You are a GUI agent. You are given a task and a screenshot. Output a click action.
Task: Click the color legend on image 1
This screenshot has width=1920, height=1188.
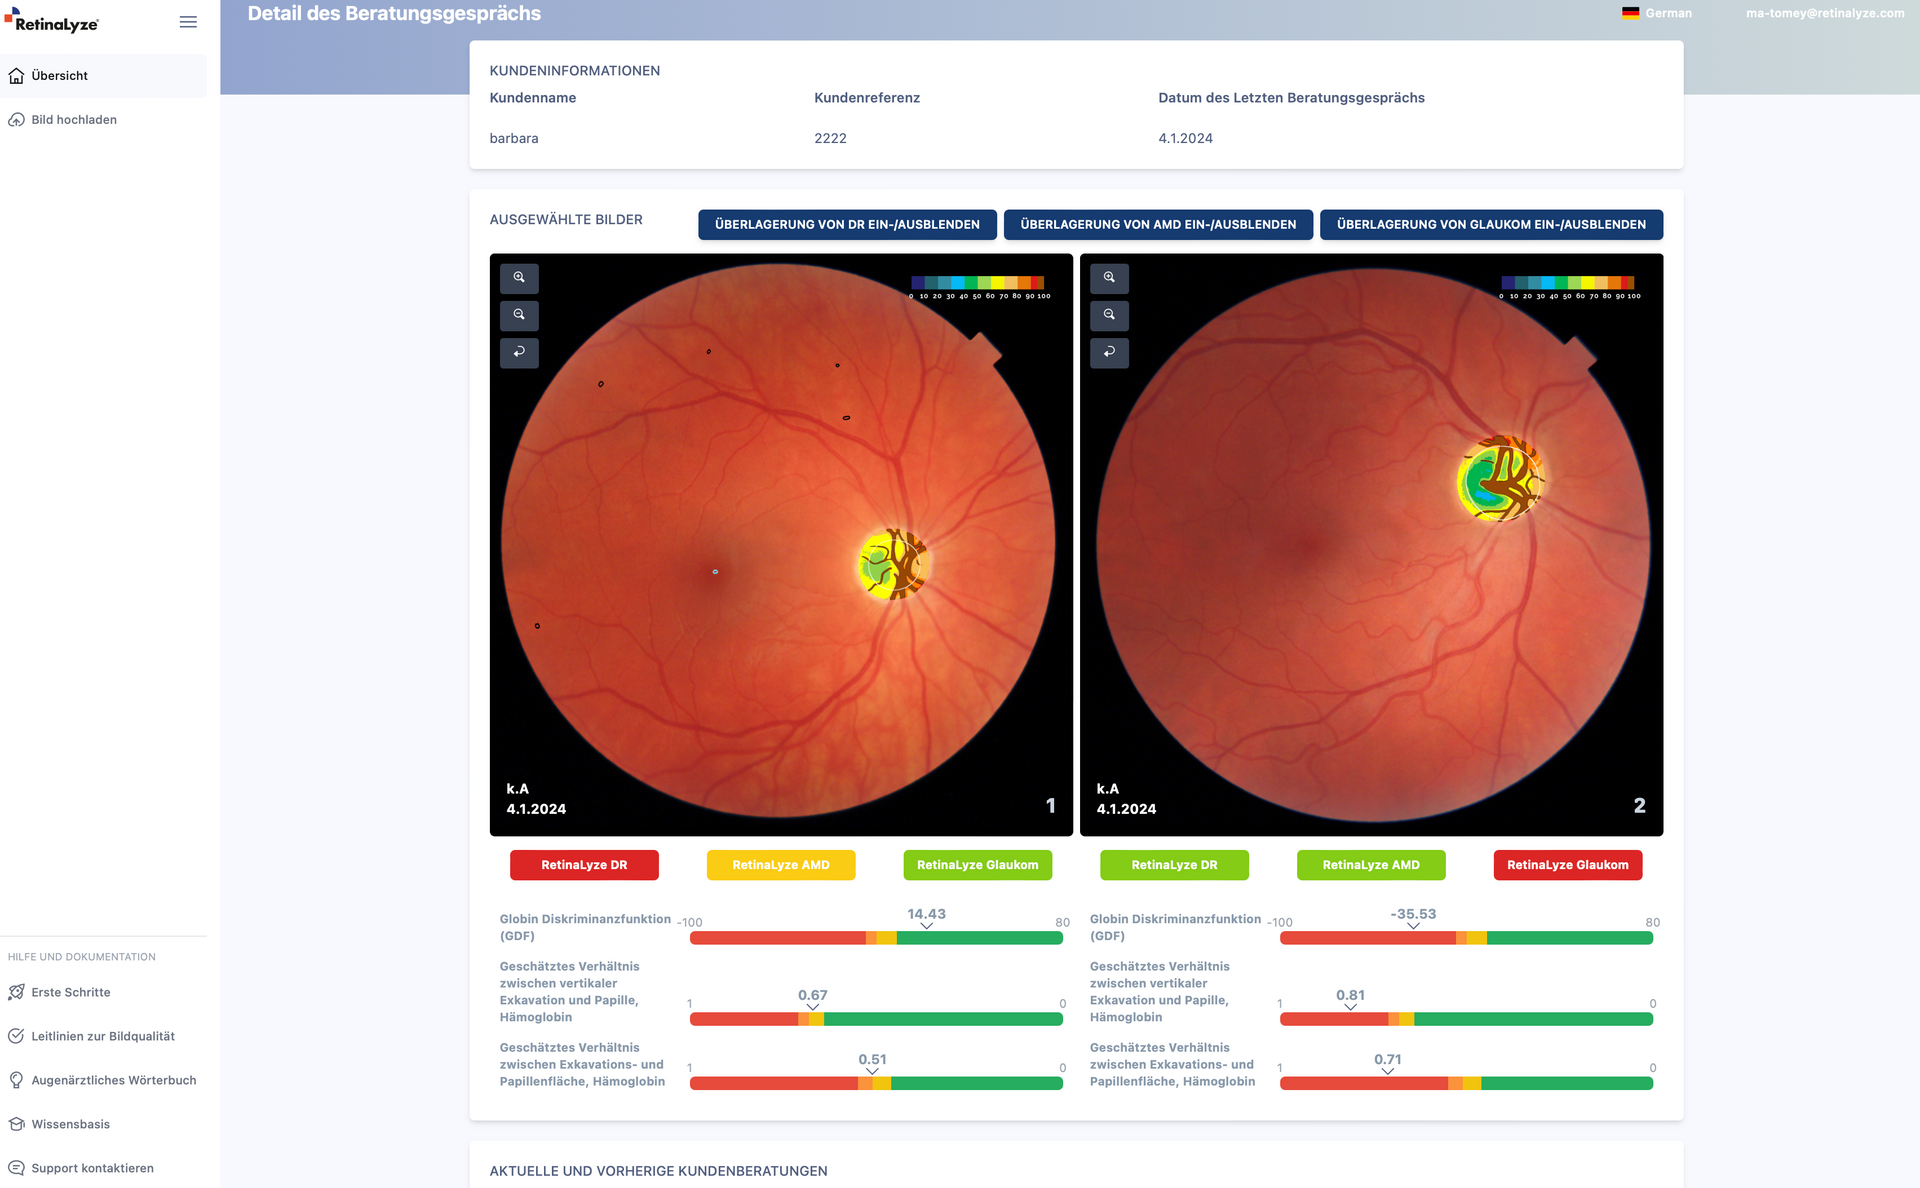979,288
